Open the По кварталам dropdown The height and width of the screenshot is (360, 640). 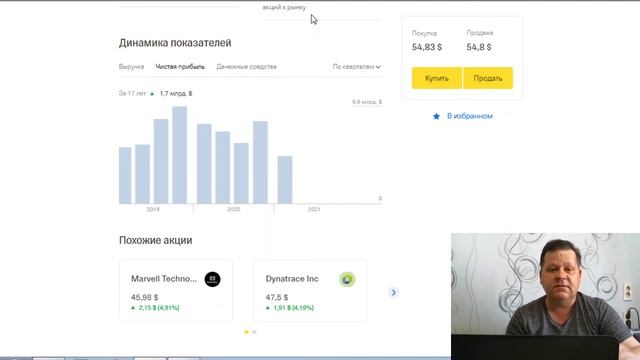[356, 67]
